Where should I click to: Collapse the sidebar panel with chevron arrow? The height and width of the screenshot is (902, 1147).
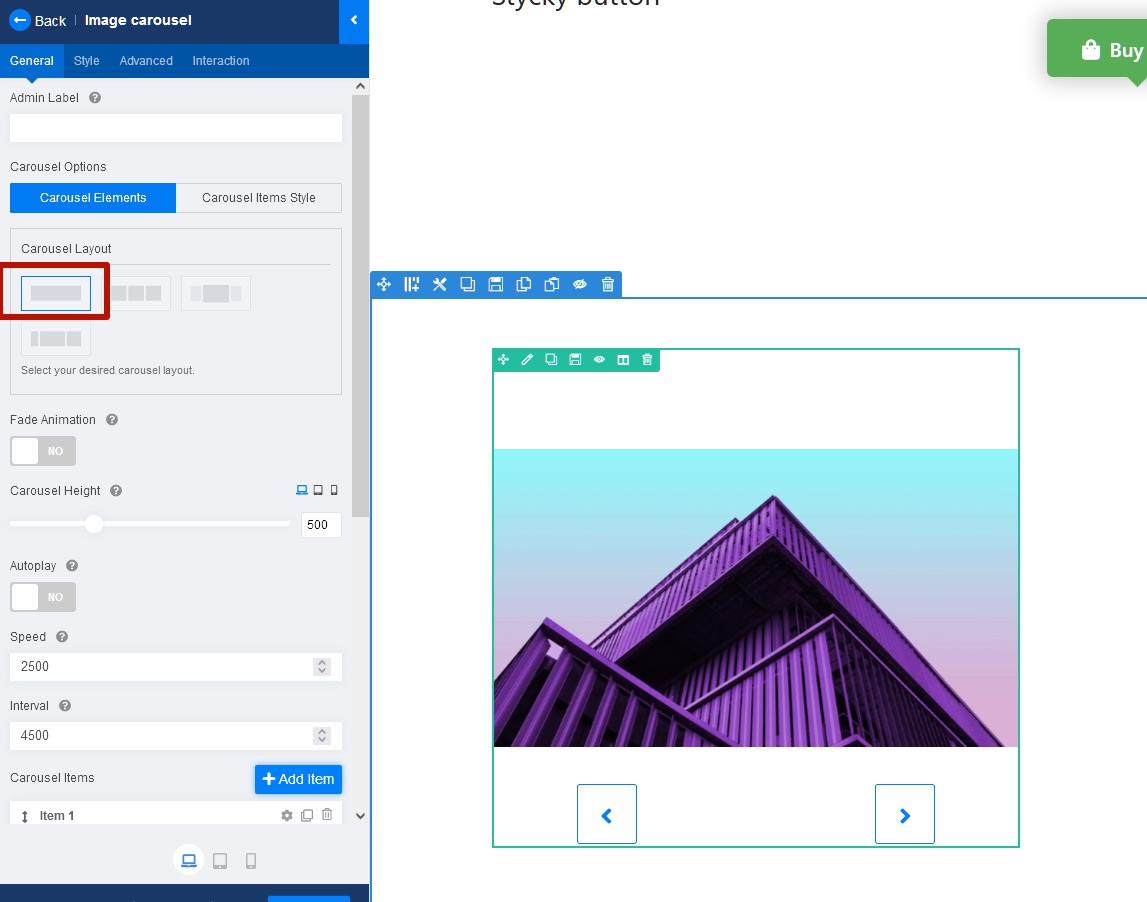(x=353, y=20)
